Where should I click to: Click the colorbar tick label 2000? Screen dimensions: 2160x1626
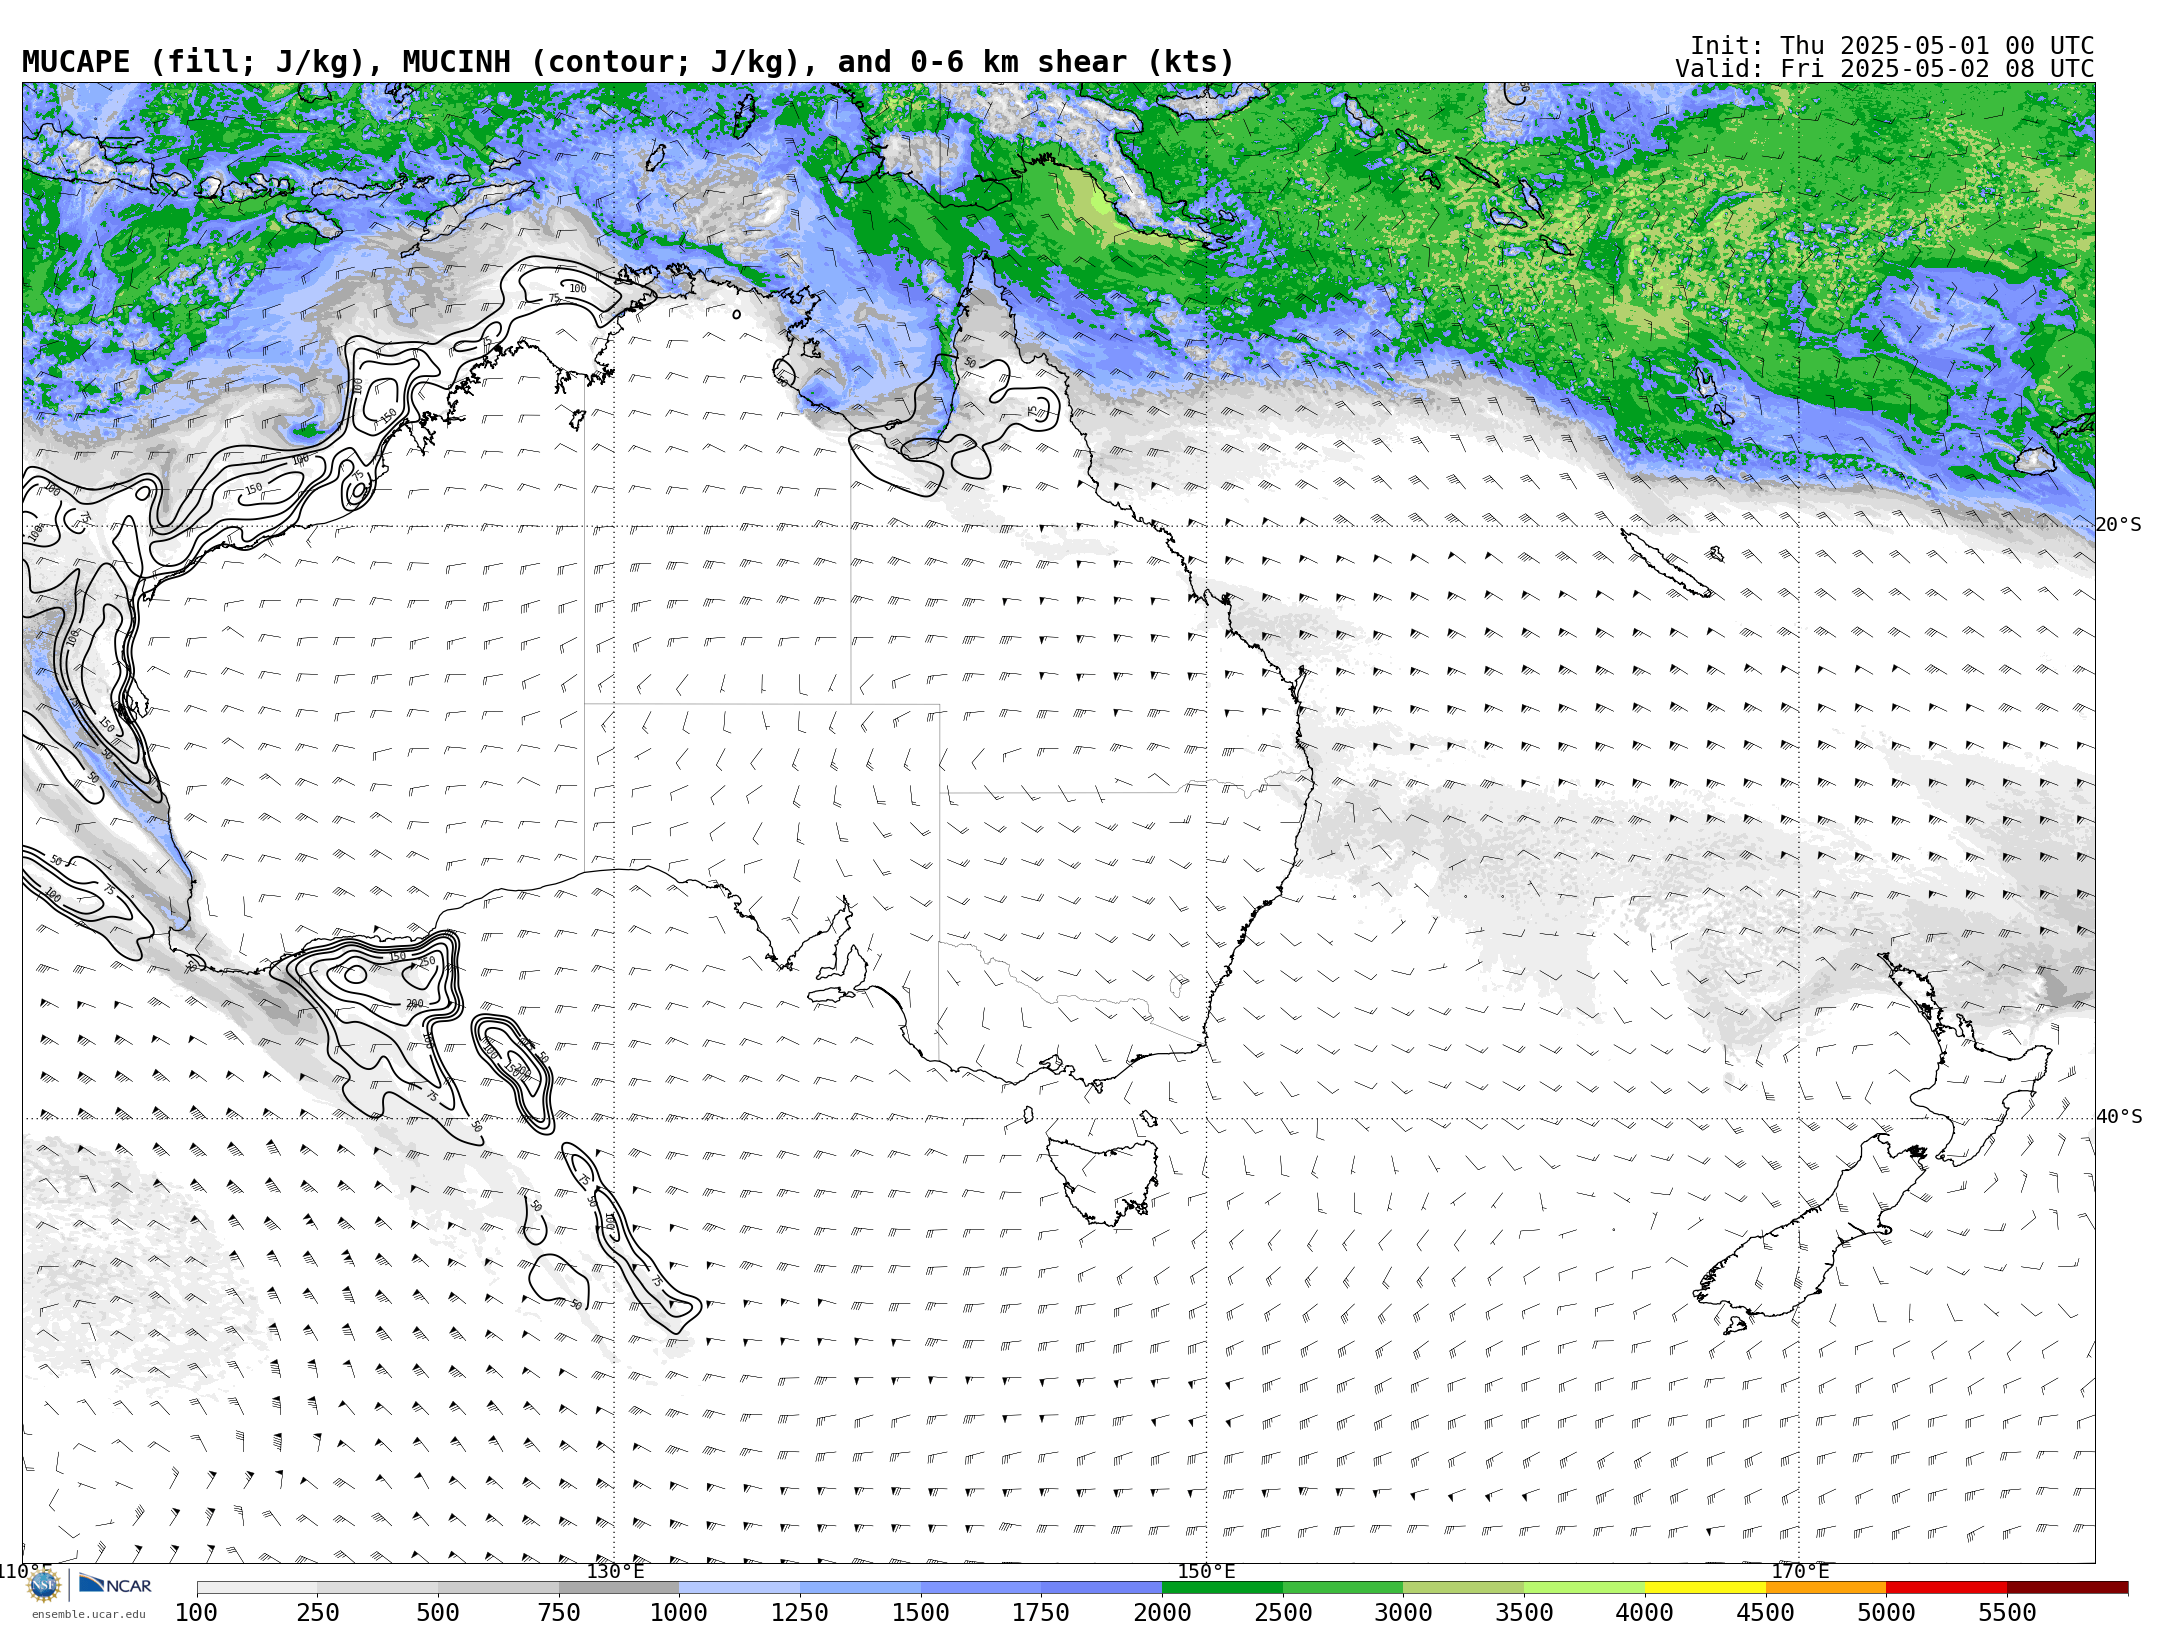coord(1162,1613)
